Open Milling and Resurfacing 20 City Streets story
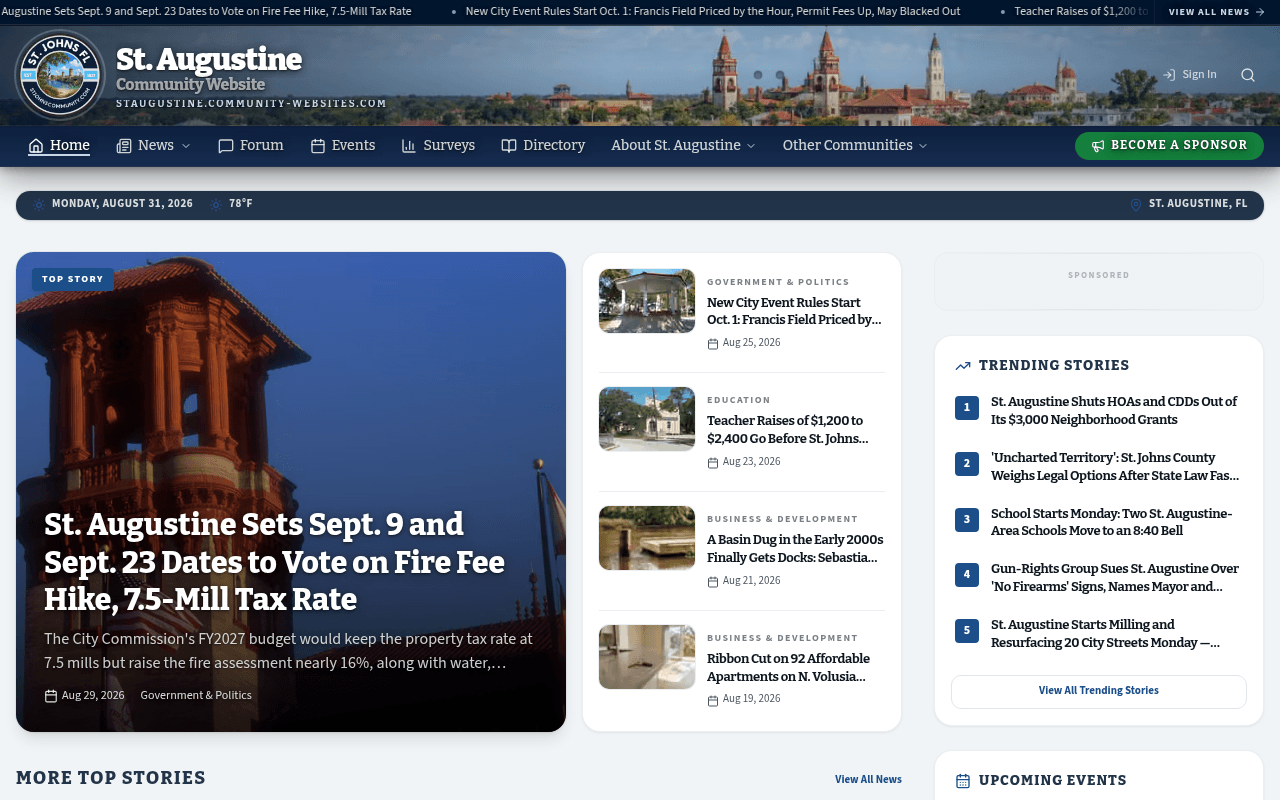The height and width of the screenshot is (800, 1280). (1105, 634)
